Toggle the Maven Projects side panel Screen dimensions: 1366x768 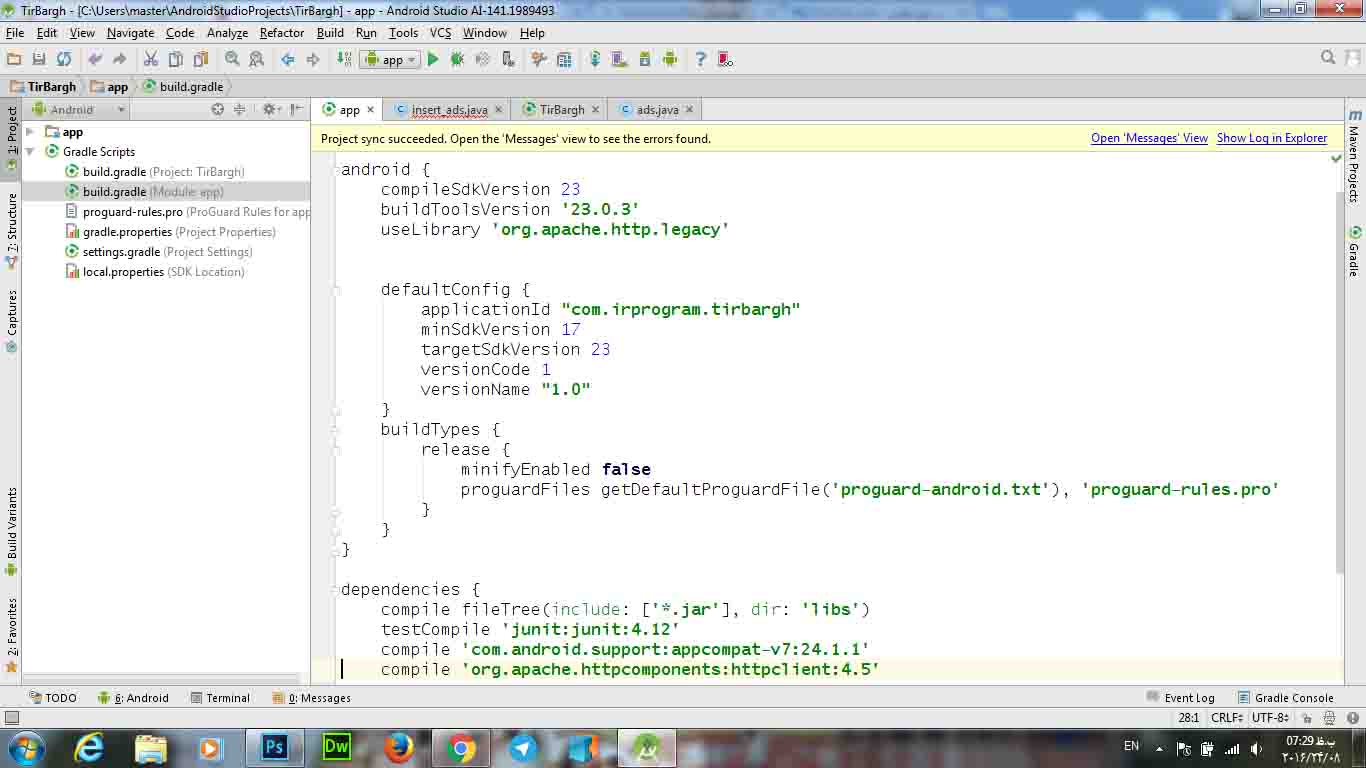point(1354,155)
